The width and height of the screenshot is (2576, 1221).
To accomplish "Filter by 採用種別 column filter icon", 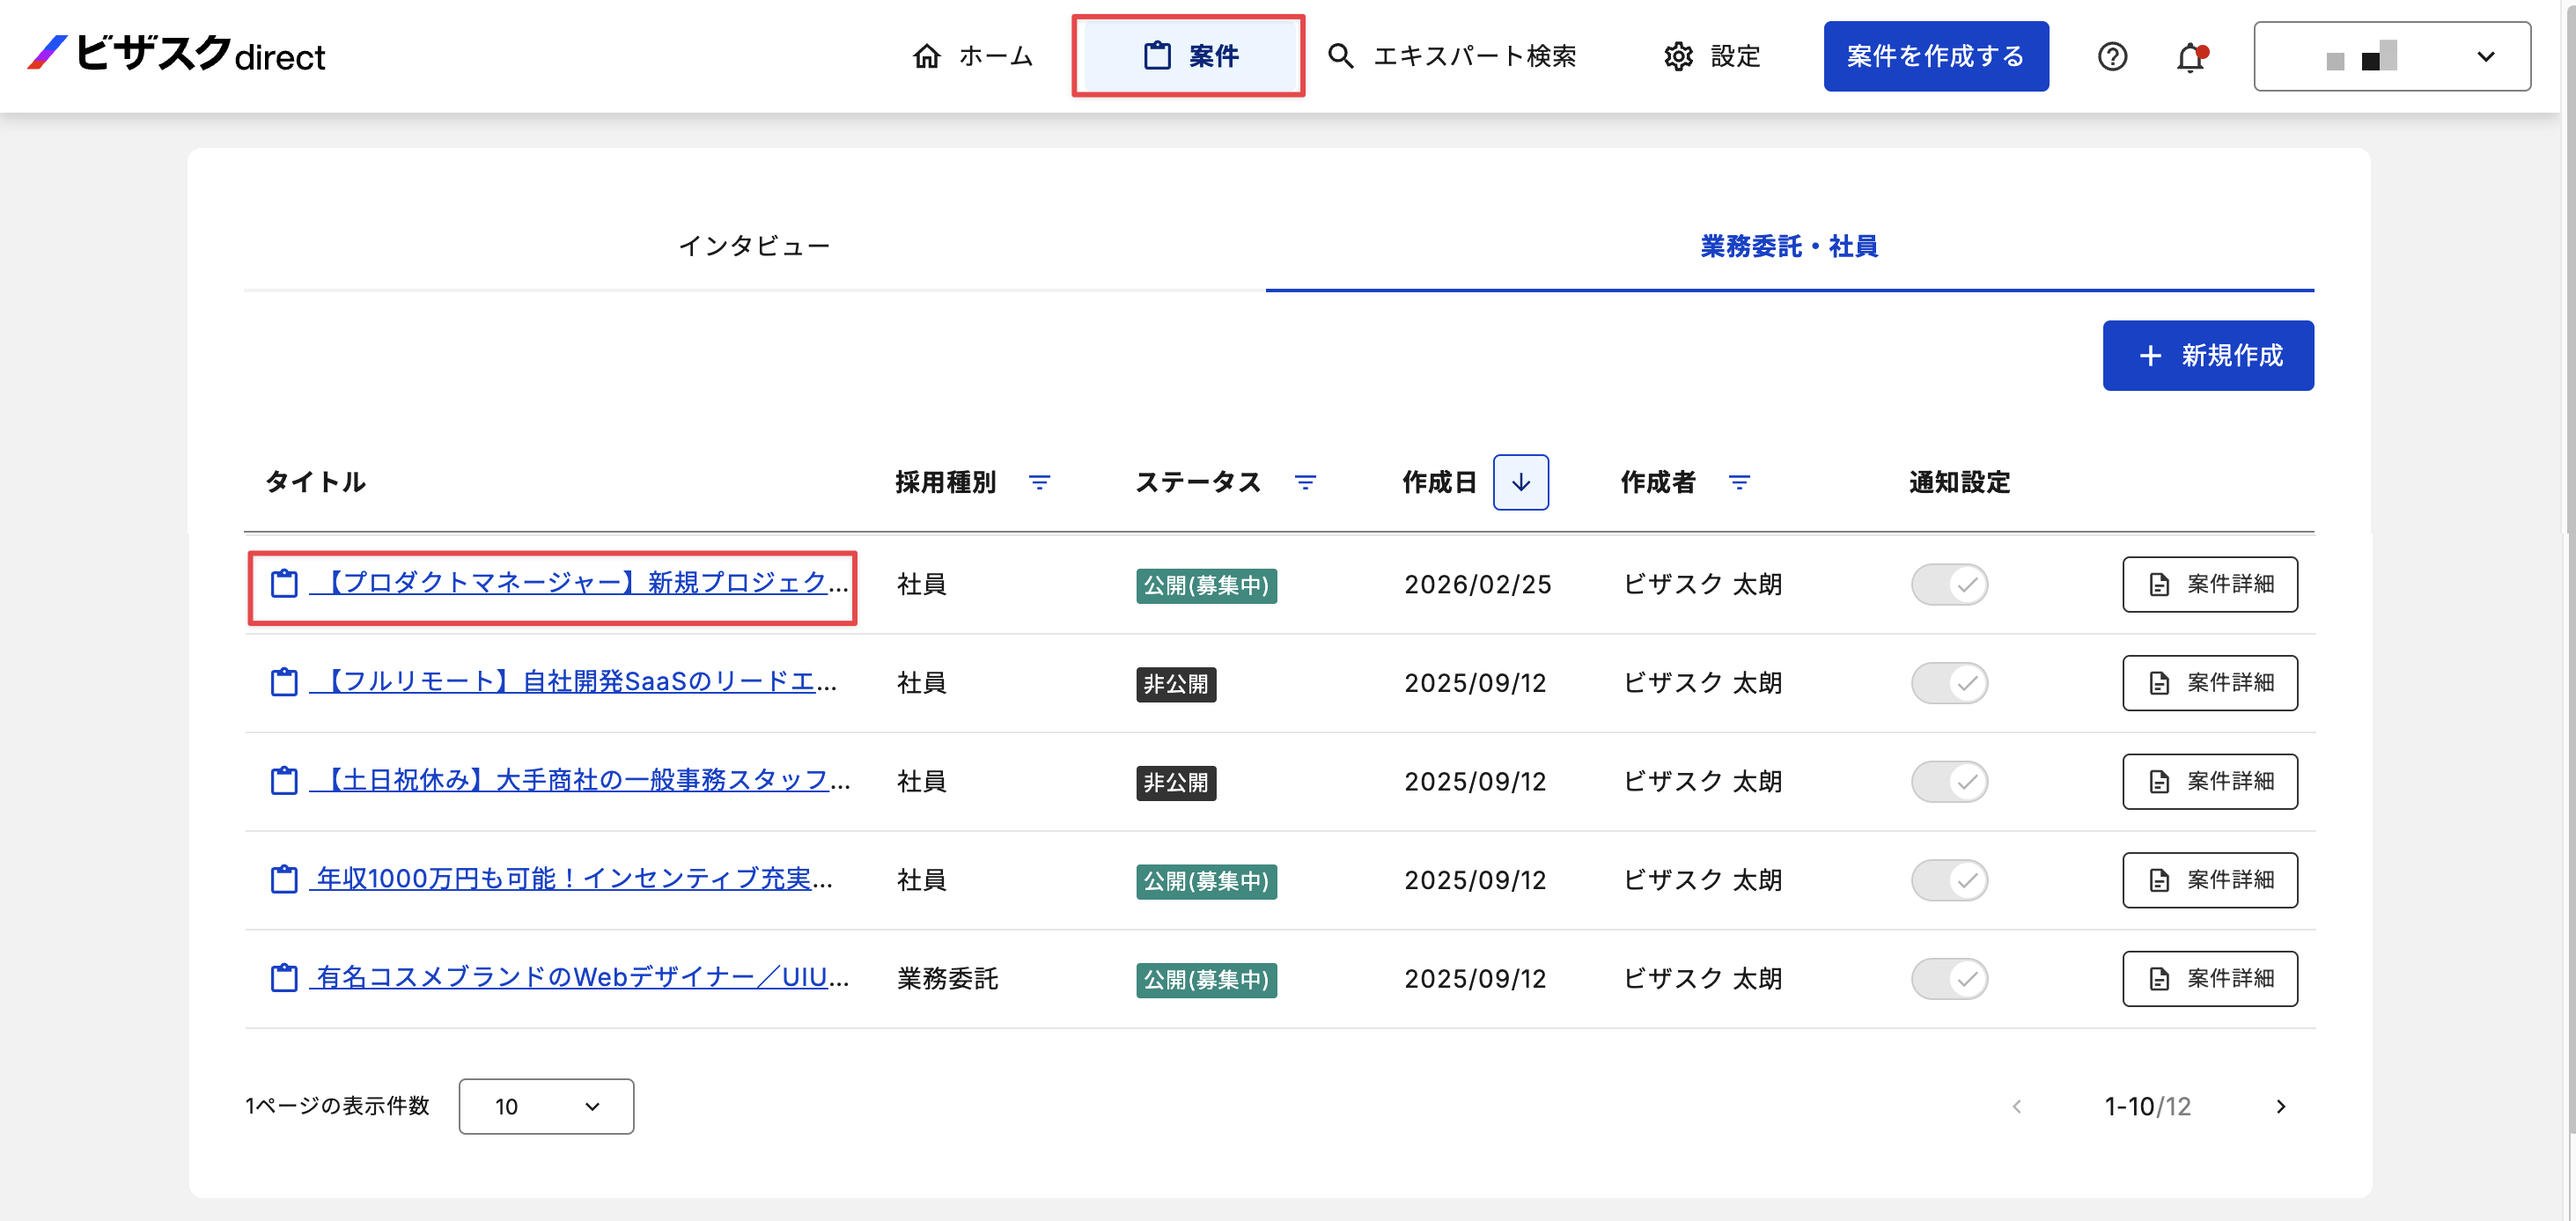I will [1040, 483].
